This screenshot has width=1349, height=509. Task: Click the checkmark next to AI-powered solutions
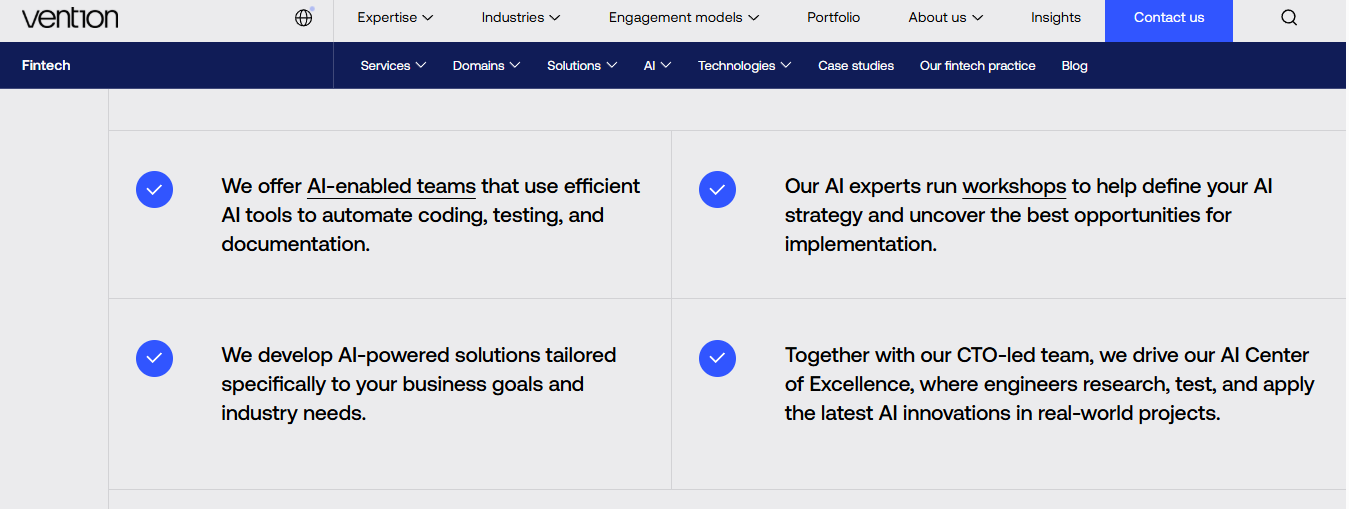point(154,358)
